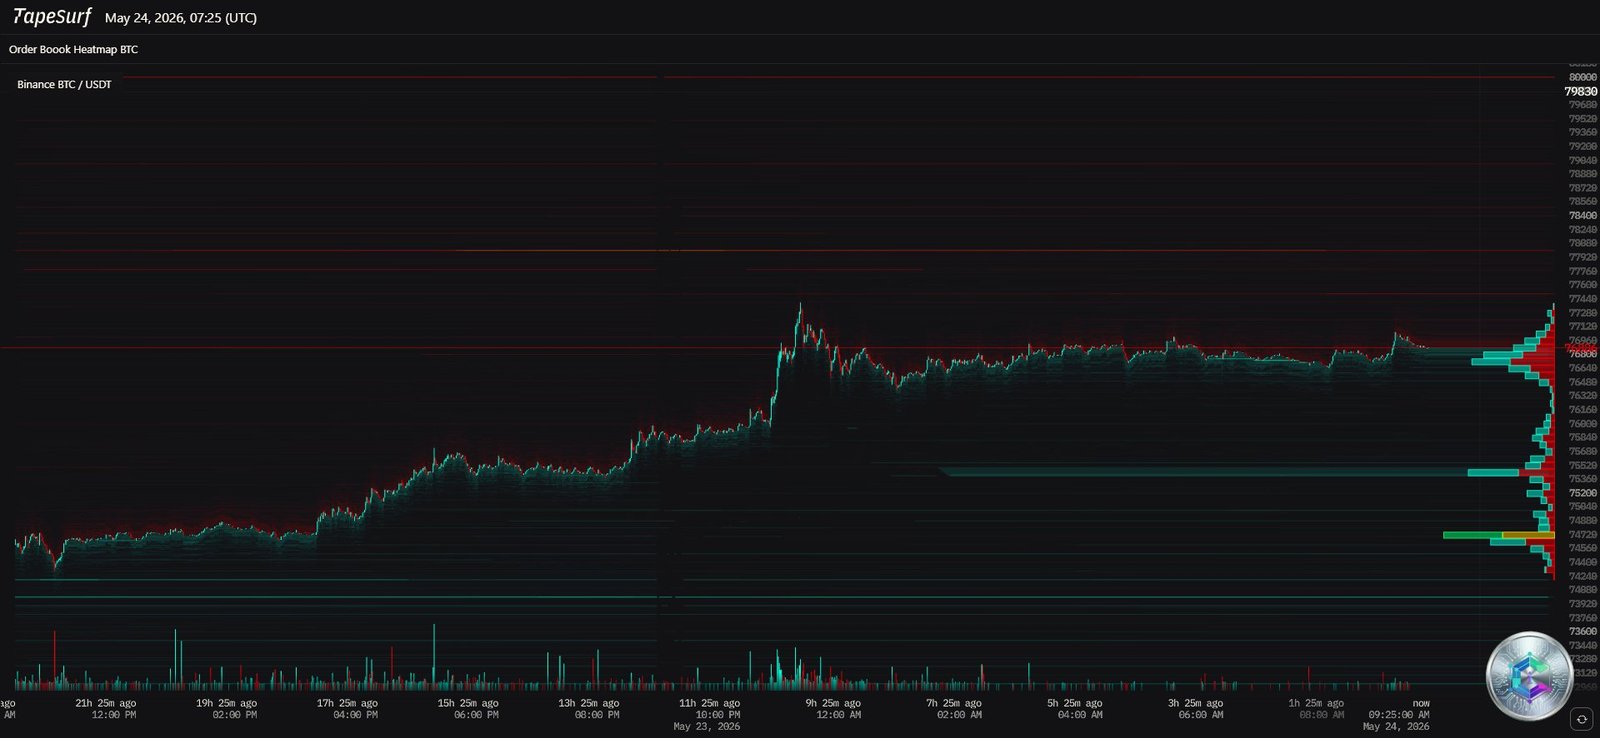Click the long teal volume-profile bar at 75440
The image size is (1600, 738).
(x=1494, y=472)
